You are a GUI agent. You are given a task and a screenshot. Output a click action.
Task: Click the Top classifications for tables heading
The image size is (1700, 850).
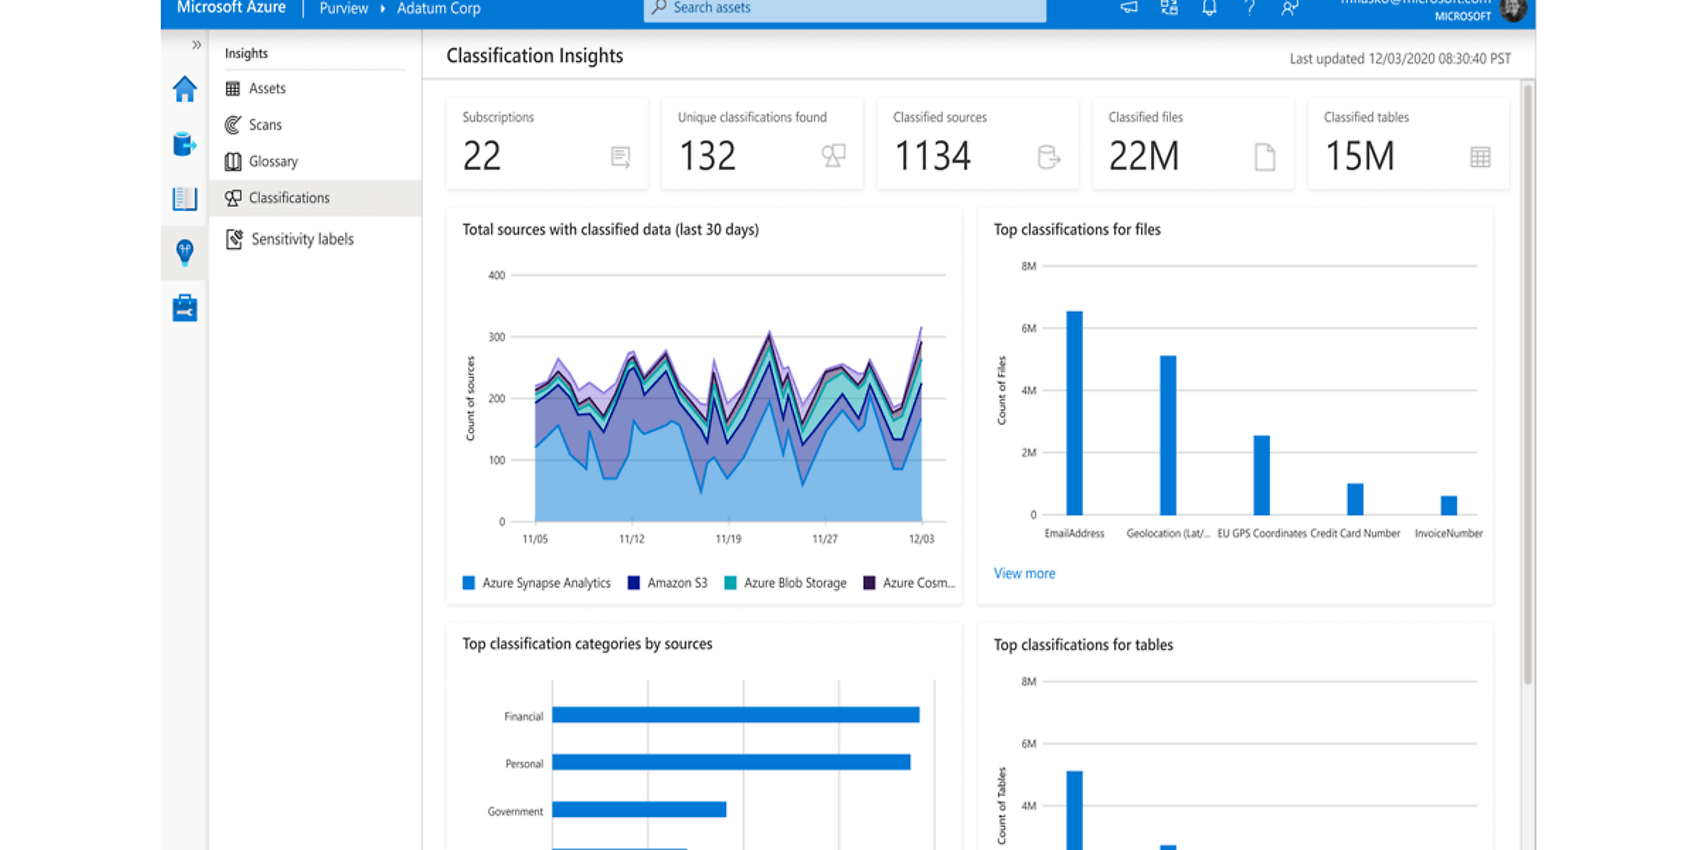point(1083,645)
